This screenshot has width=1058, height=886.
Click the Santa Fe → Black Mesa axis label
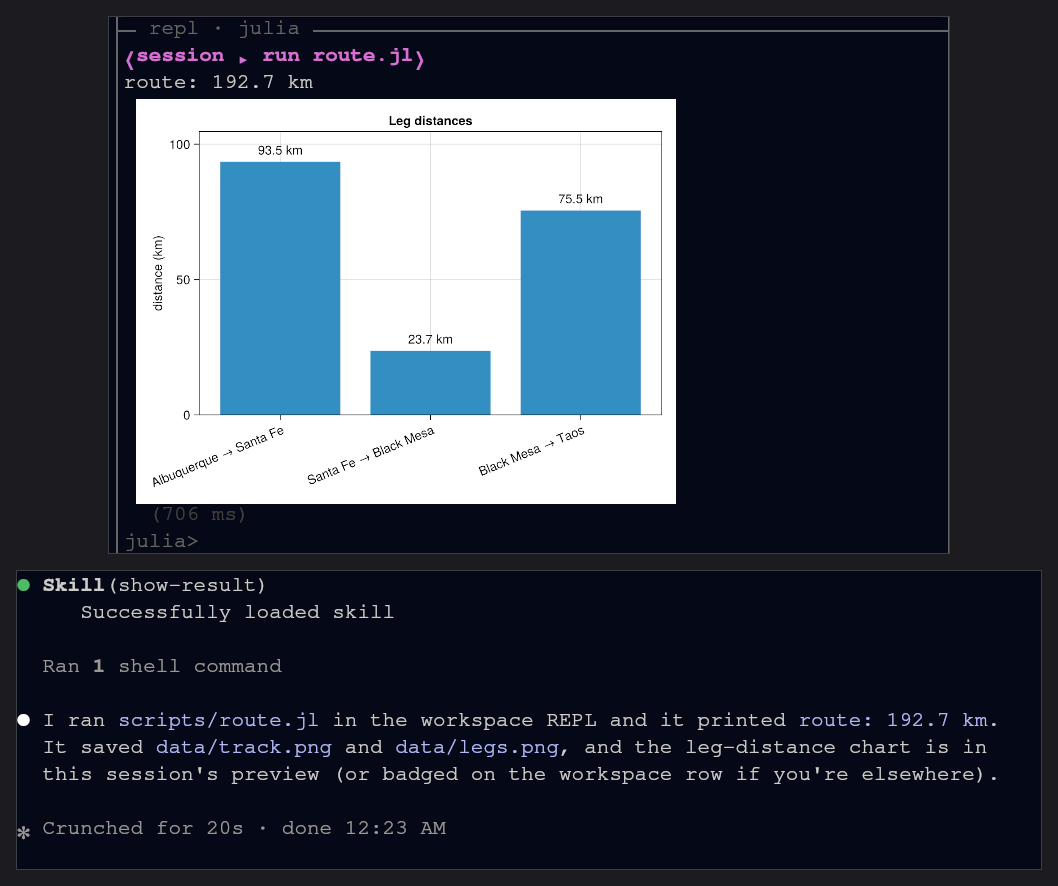pos(370,455)
